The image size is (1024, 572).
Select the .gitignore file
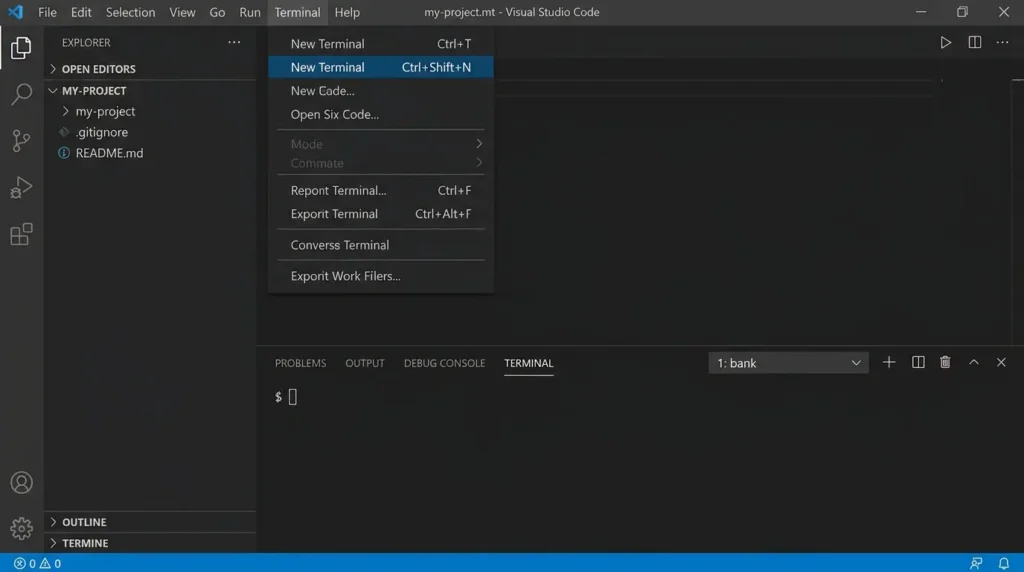(101, 132)
